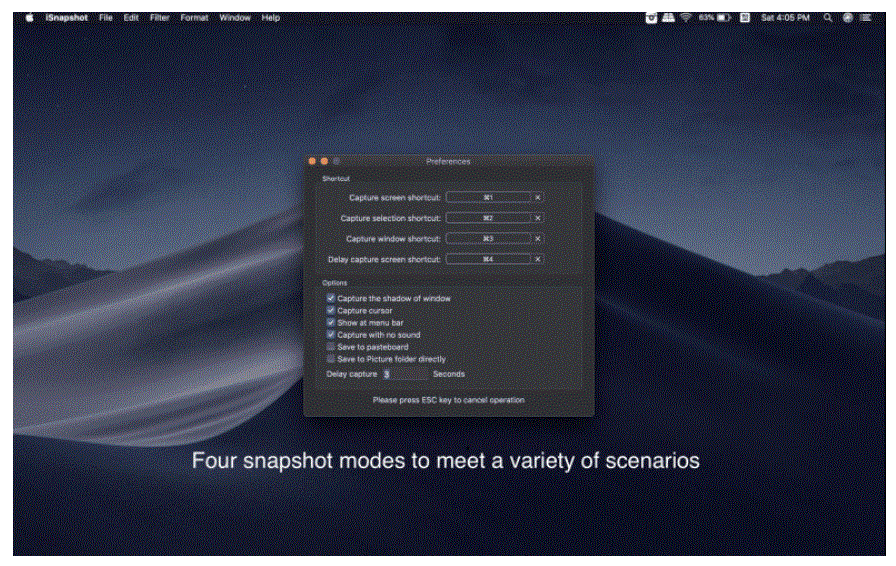Click the 'Delay capture' label
Viewport: 896px width, 566px height.
coord(352,374)
